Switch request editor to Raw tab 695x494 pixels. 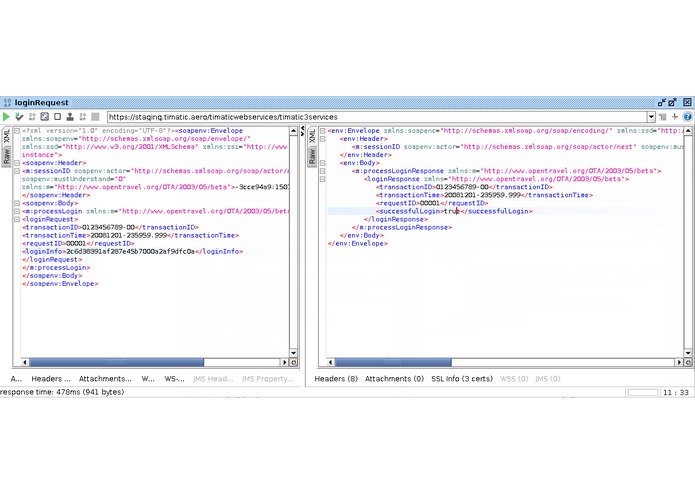tap(7, 156)
